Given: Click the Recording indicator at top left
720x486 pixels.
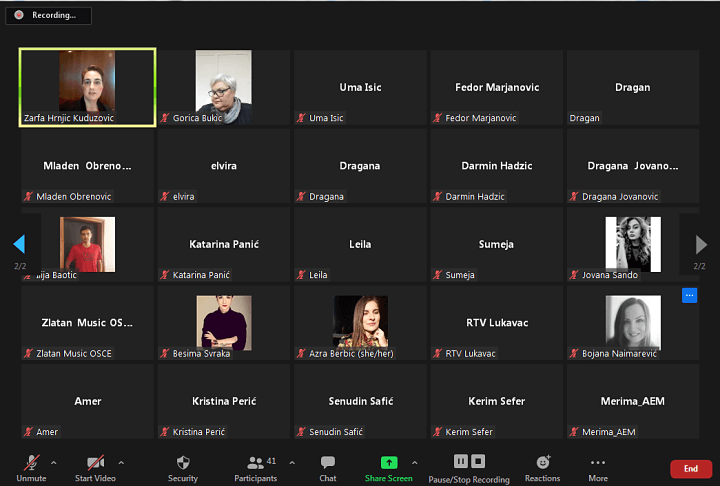Looking at the screenshot, I should 48,15.
